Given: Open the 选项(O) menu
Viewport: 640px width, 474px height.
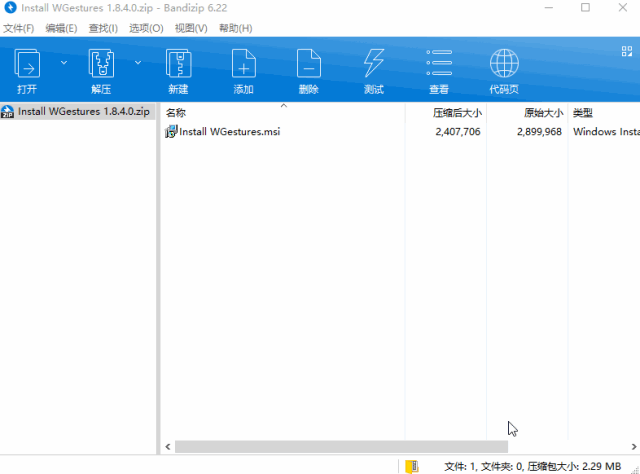Looking at the screenshot, I should pyautogui.click(x=146, y=28).
